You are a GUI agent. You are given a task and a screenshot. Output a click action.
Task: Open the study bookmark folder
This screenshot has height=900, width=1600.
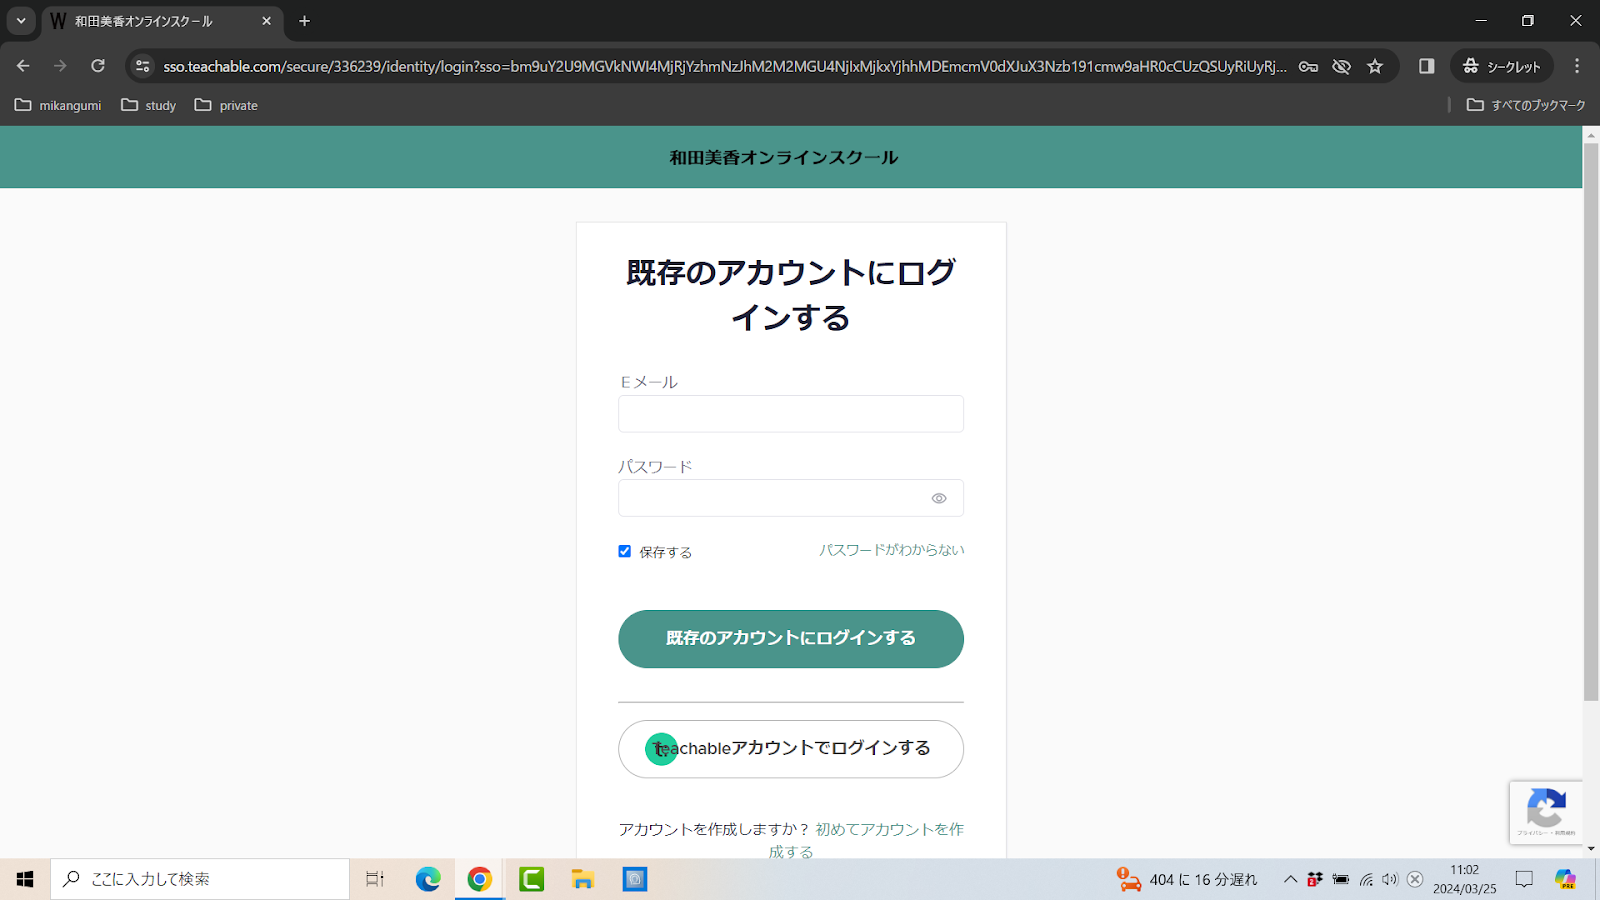point(149,105)
